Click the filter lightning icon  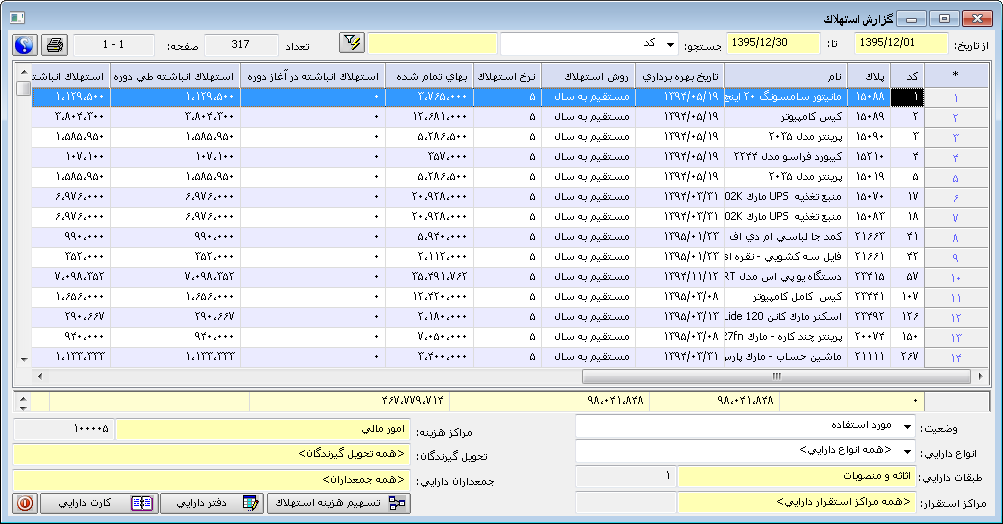coord(352,44)
